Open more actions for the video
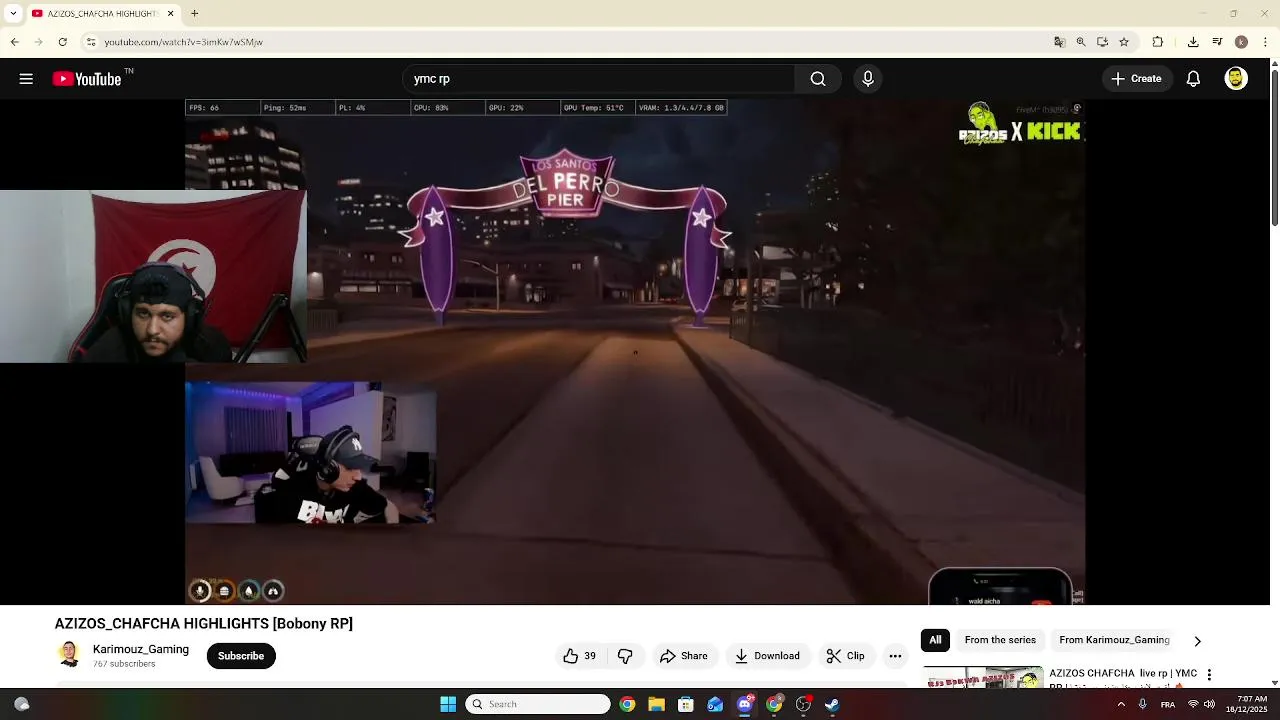 pos(895,656)
